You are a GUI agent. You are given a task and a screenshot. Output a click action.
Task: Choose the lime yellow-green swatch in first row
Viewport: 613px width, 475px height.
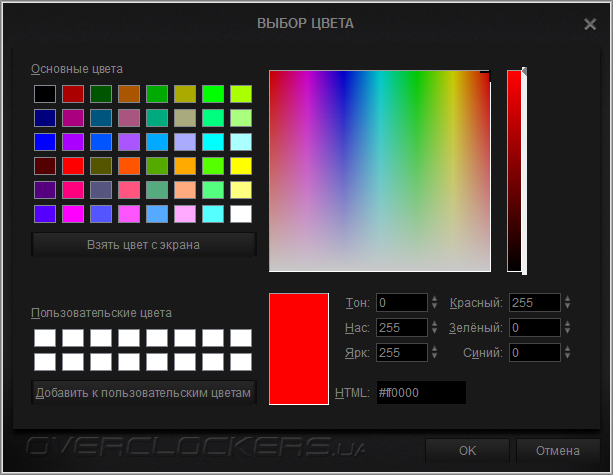241,94
